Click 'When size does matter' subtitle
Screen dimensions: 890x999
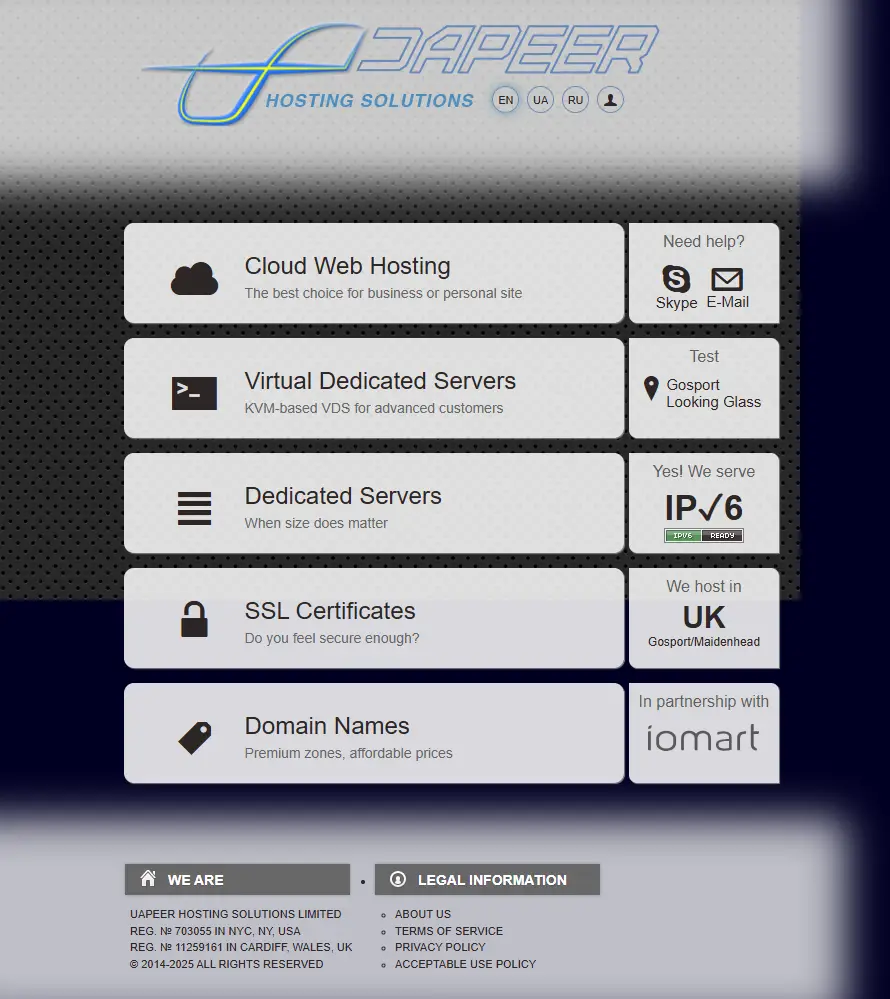(316, 523)
